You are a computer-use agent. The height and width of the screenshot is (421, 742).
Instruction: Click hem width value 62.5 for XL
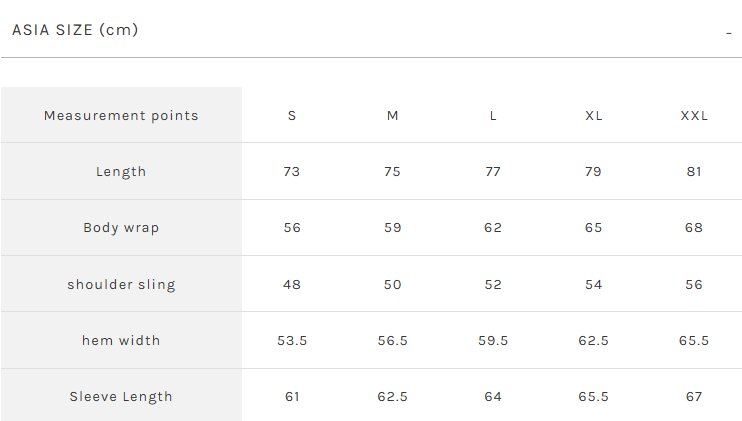point(594,341)
